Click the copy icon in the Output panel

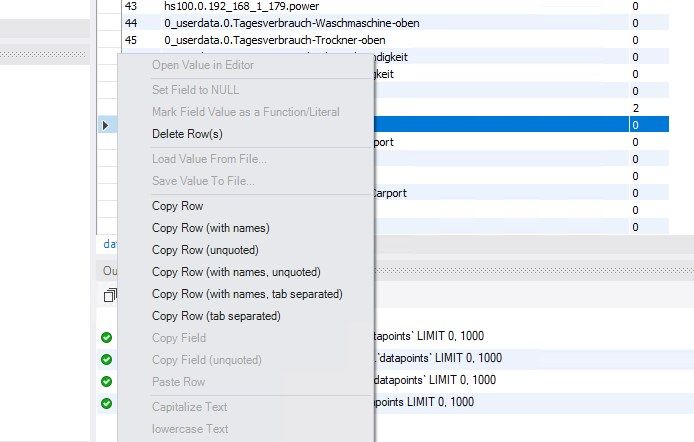108,296
